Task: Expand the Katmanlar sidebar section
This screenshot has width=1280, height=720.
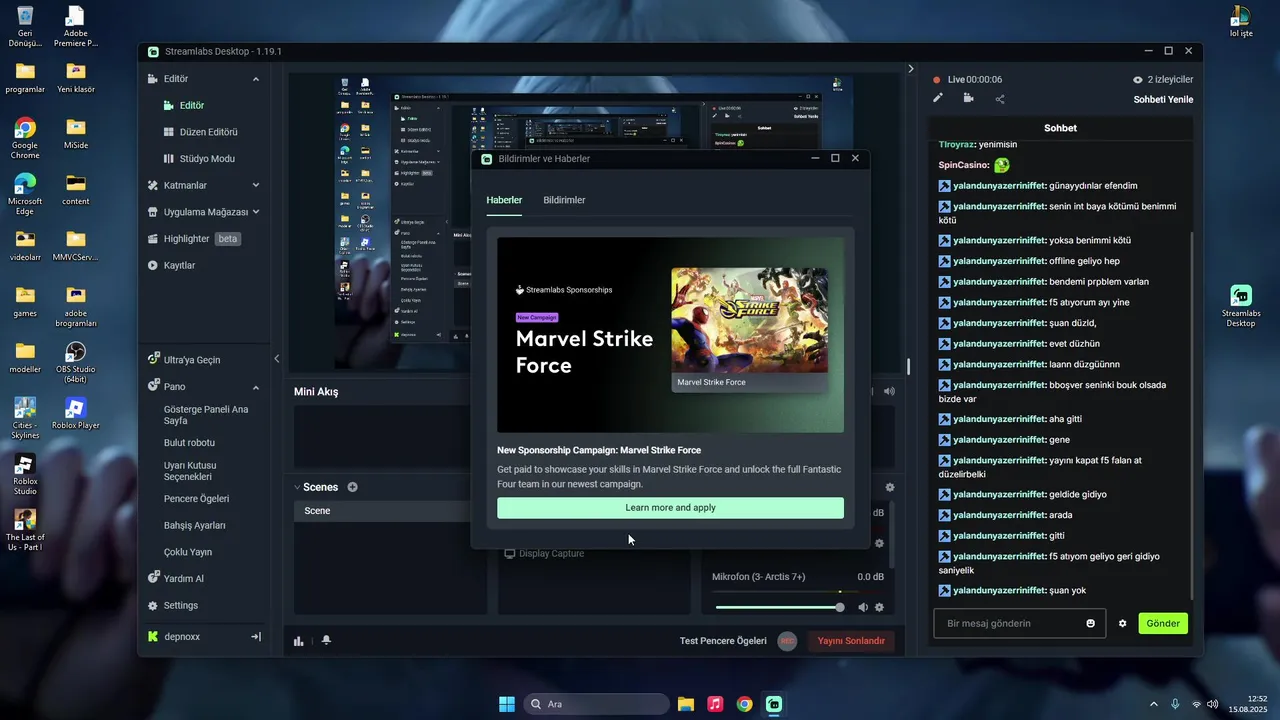Action: (256, 185)
